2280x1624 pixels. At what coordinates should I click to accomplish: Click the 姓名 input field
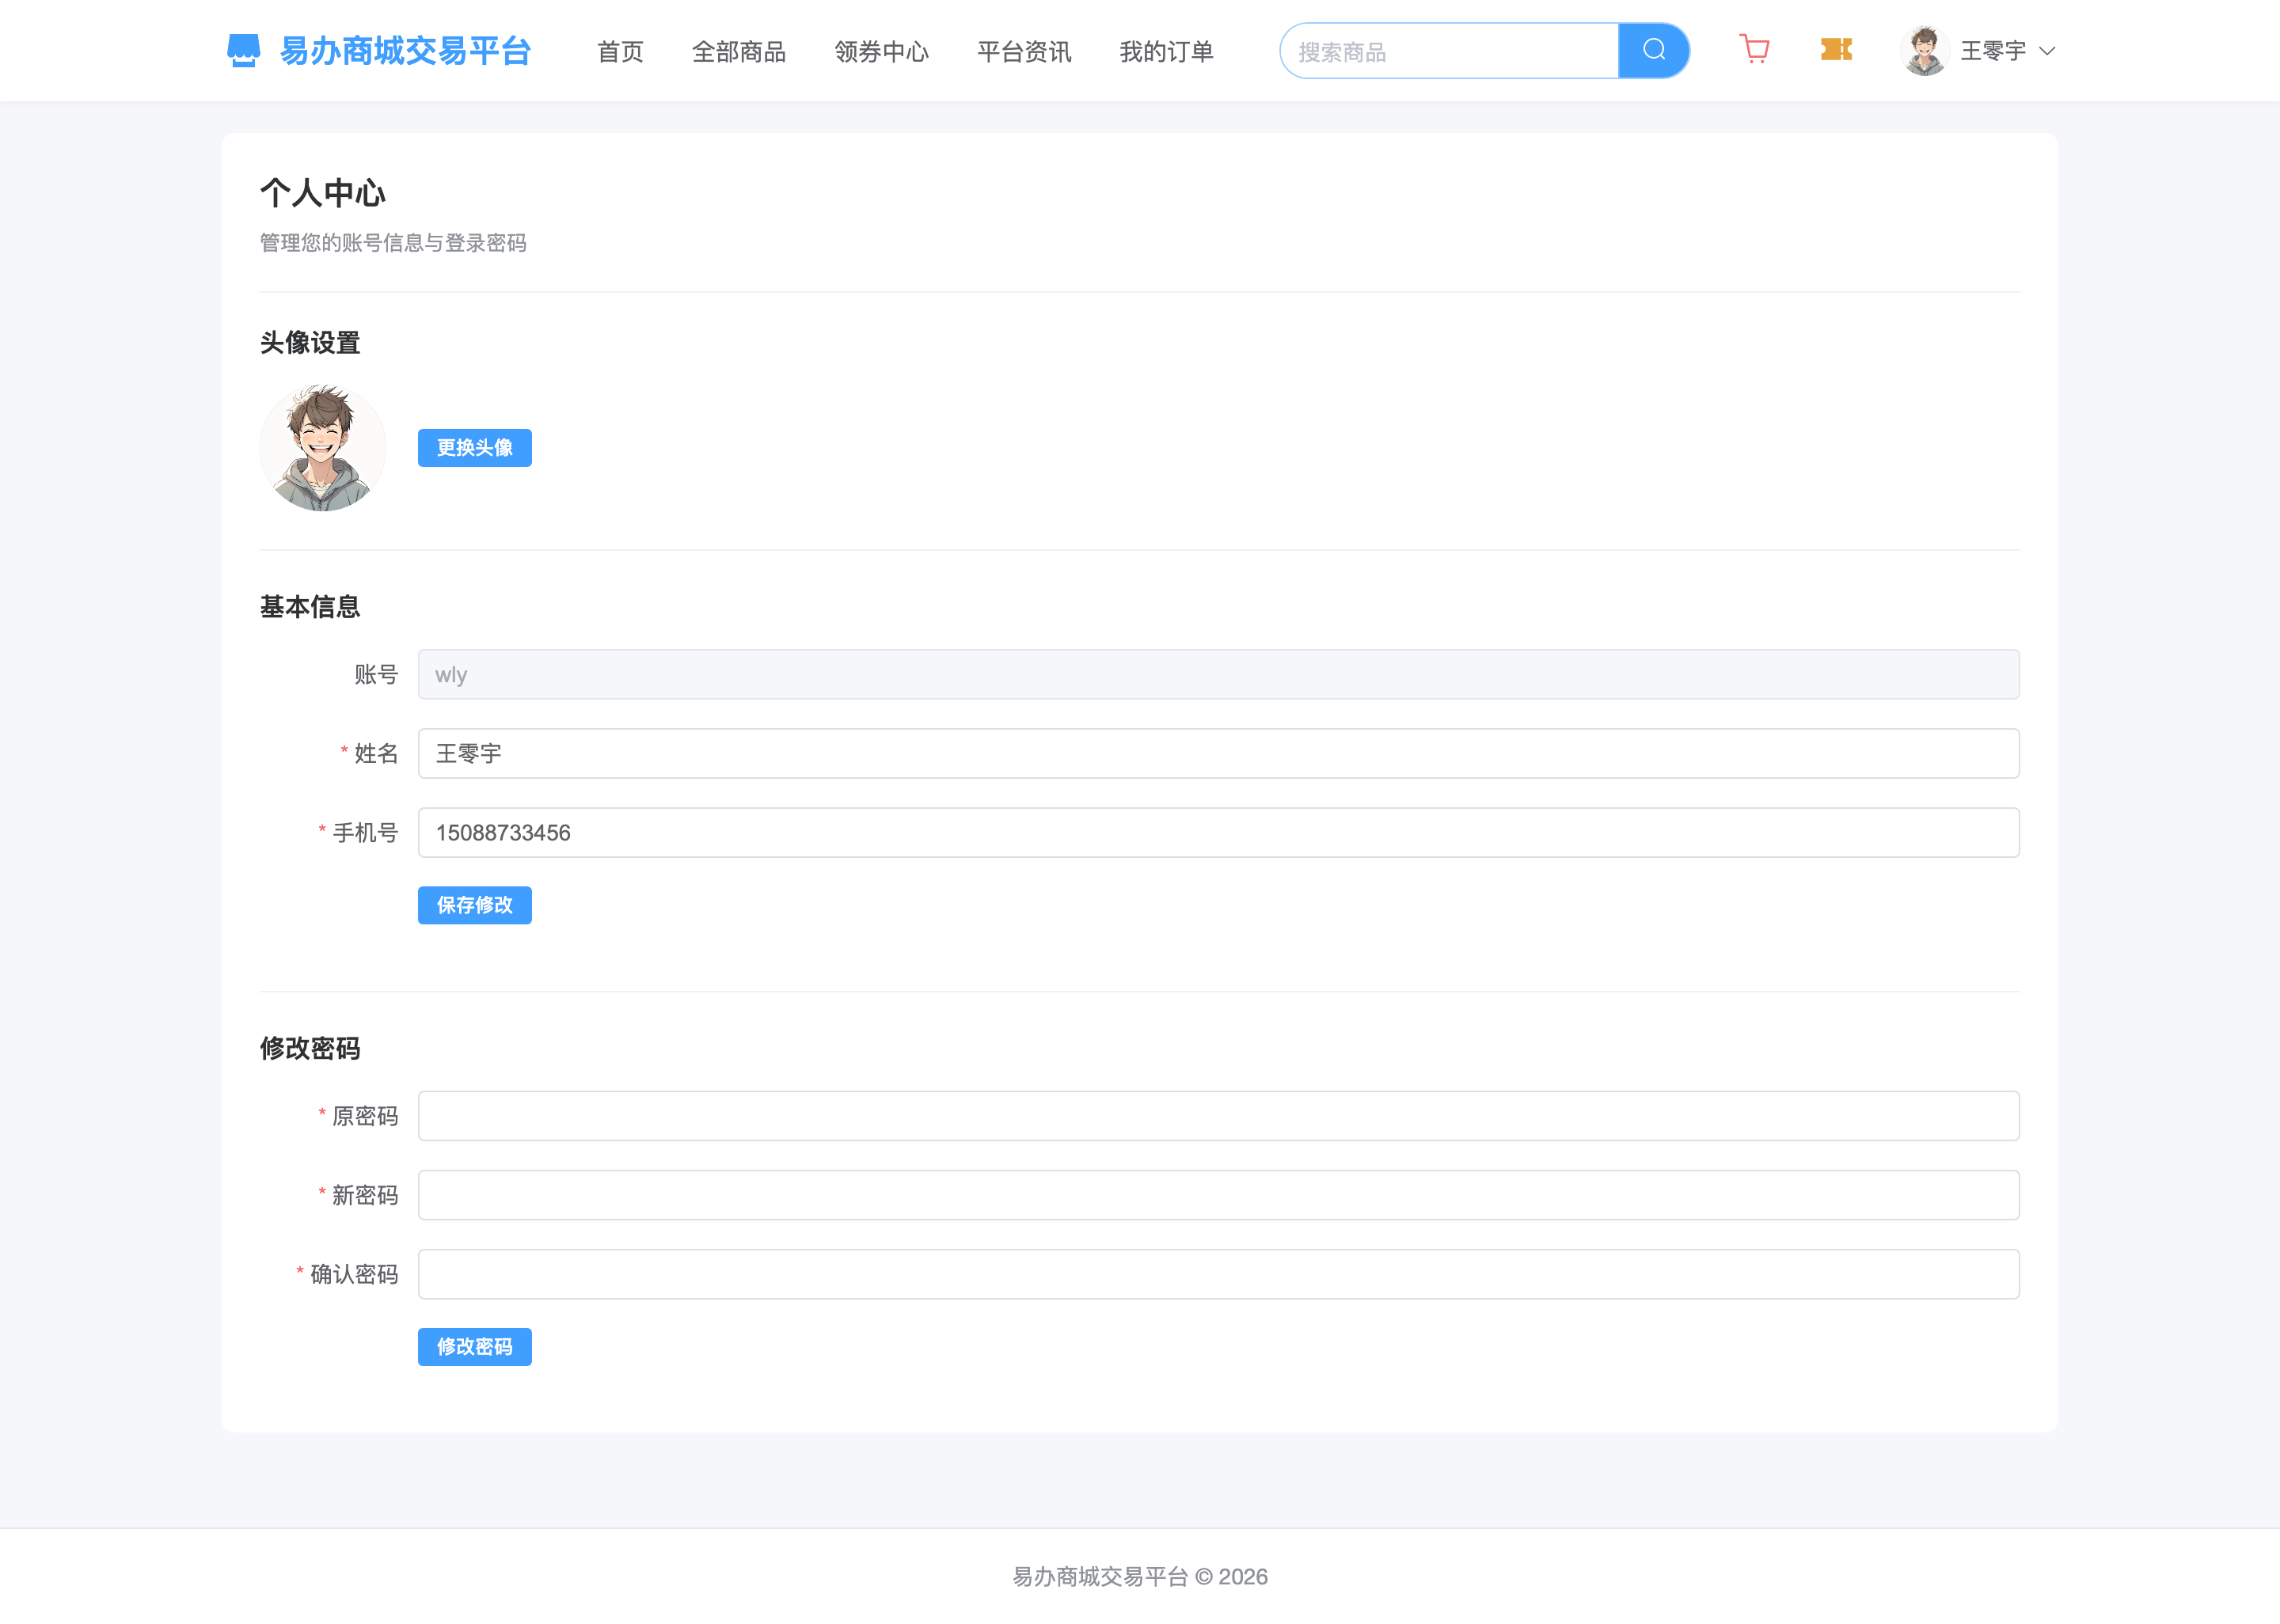1218,753
